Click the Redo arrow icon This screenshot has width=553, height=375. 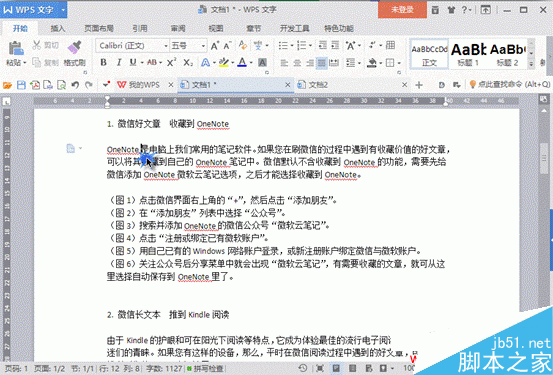click(89, 85)
